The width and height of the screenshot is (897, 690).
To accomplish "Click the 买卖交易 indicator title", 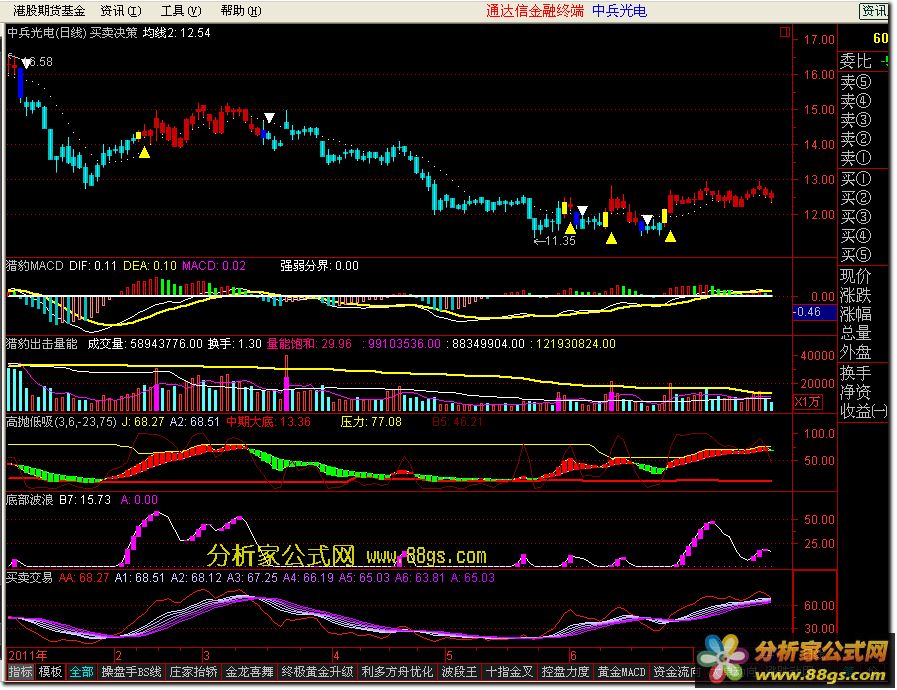I will 29,577.
